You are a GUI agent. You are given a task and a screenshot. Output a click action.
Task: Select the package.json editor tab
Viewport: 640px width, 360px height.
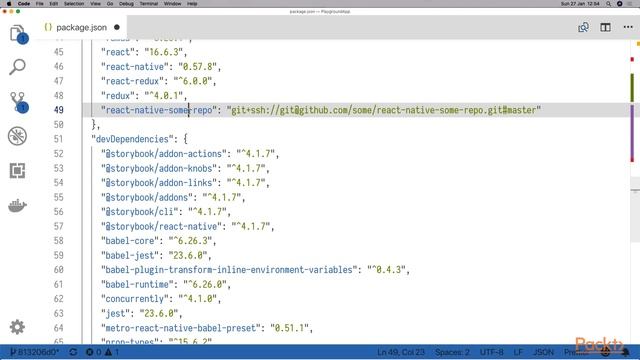point(81,27)
